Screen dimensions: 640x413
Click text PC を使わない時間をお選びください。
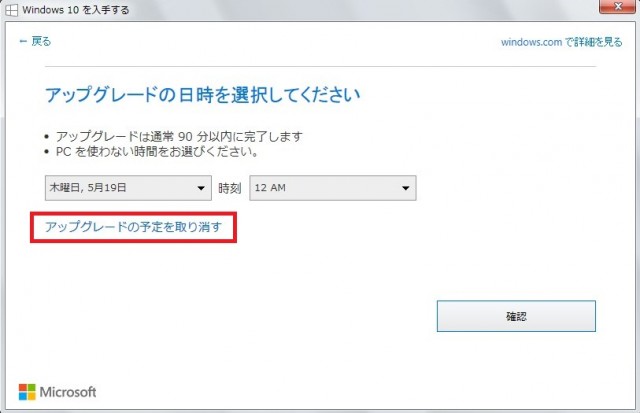157,152
